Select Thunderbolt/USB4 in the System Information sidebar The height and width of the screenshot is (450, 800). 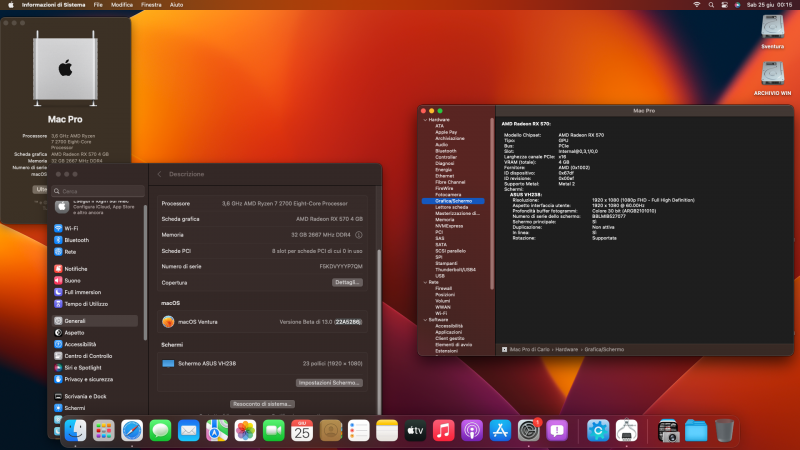coord(455,270)
